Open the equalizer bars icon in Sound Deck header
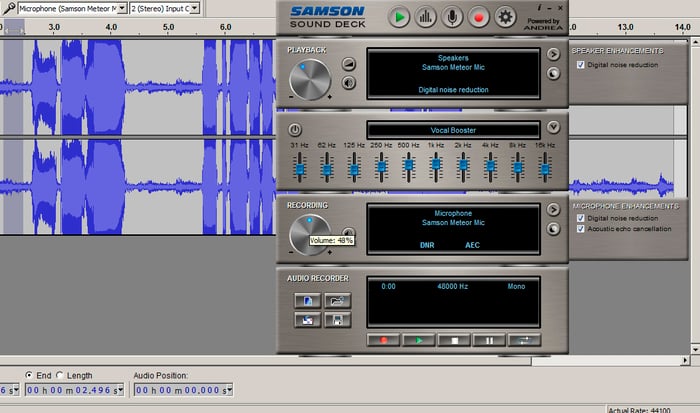The width and height of the screenshot is (700, 413). tap(425, 17)
